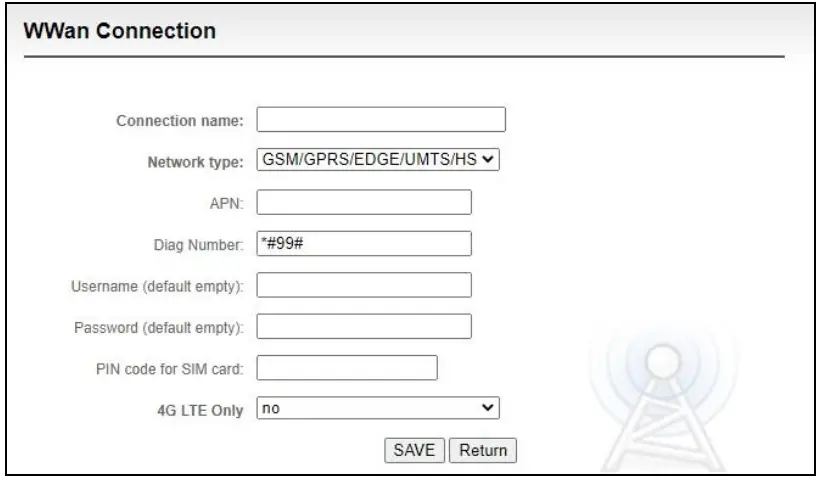Image resolution: width=824 pixels, height=483 pixels.
Task: Click the Return button
Action: click(x=483, y=451)
